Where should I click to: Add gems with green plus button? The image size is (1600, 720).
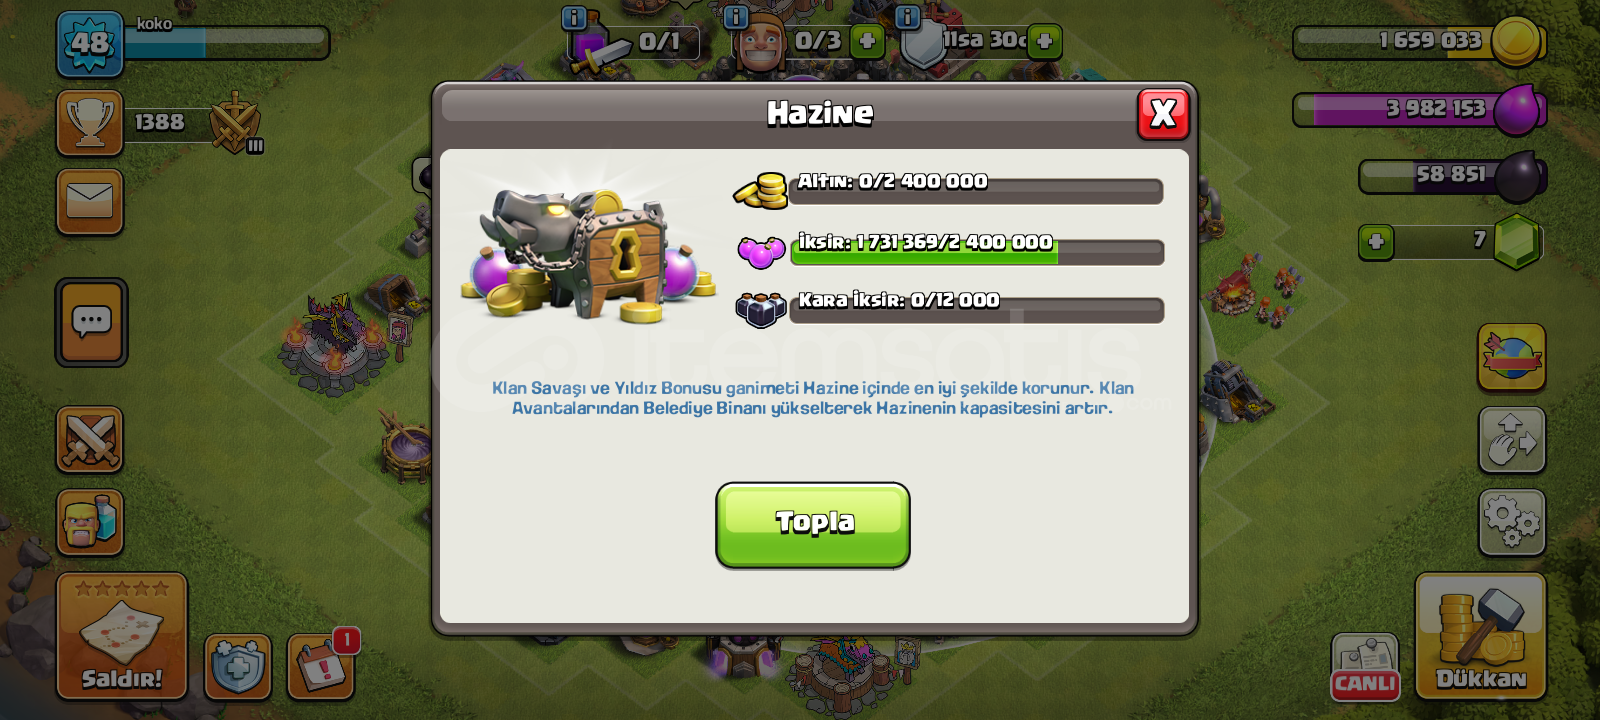[1376, 242]
